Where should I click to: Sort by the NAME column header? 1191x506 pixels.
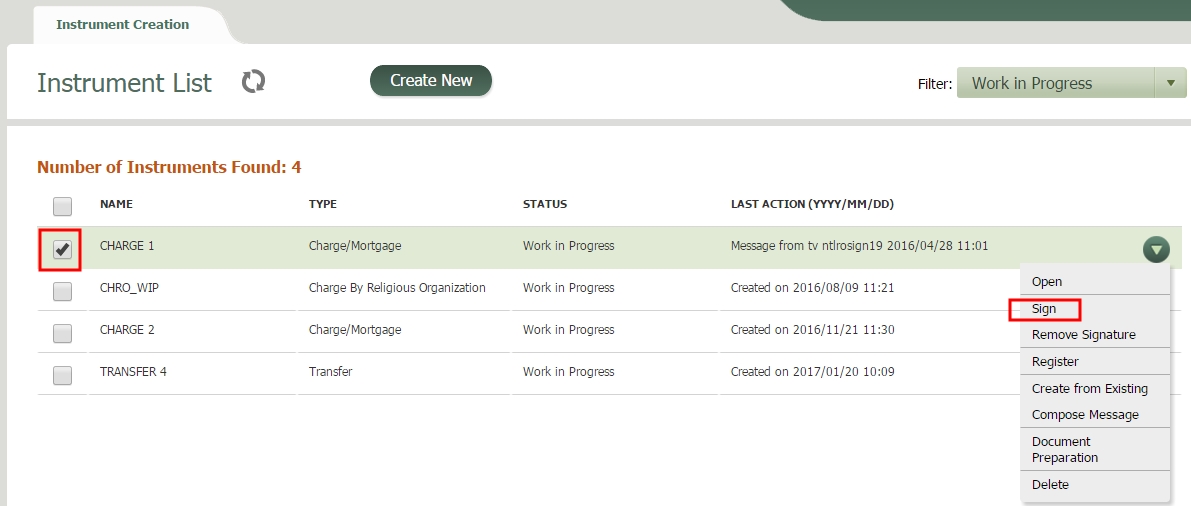tap(116, 204)
